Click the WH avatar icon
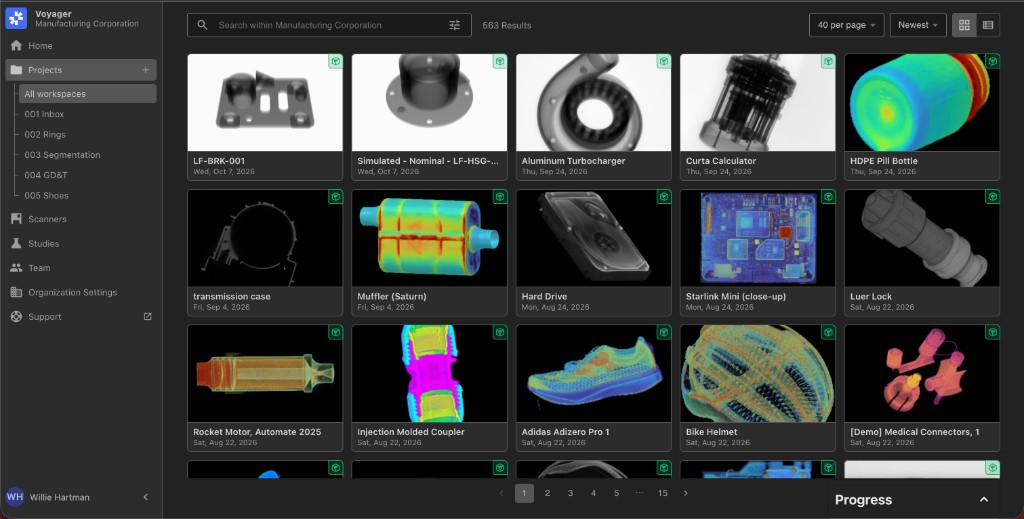The height and width of the screenshot is (519, 1024). click(x=15, y=497)
